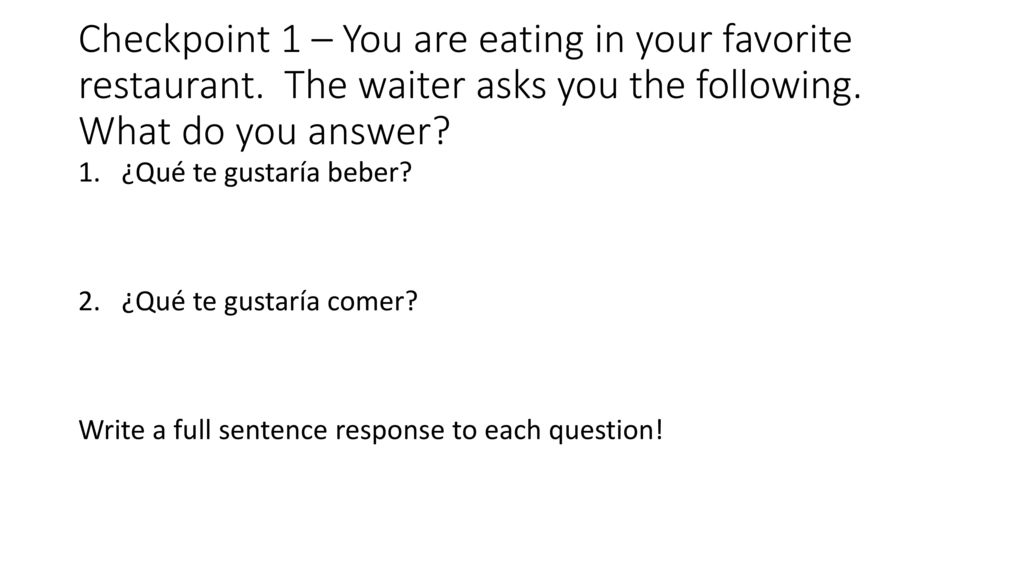The width and height of the screenshot is (1024, 576).
Task: Click the word "gustaría" in question one
Action: coord(272,173)
